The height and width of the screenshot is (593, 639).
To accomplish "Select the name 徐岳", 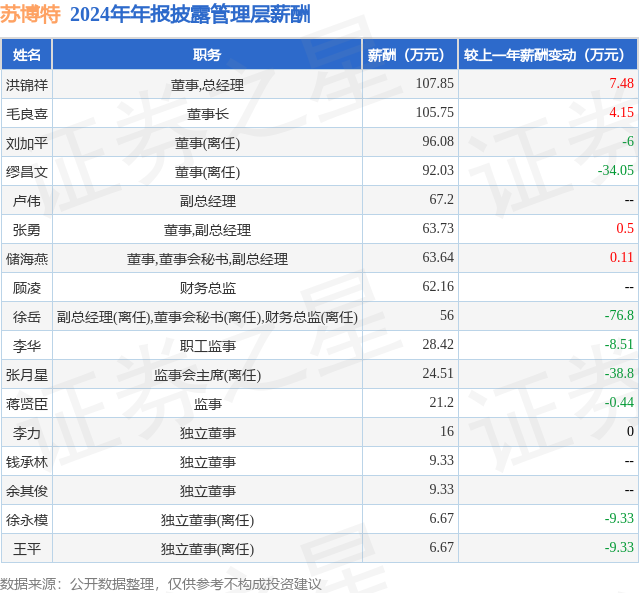I will pos(27,317).
